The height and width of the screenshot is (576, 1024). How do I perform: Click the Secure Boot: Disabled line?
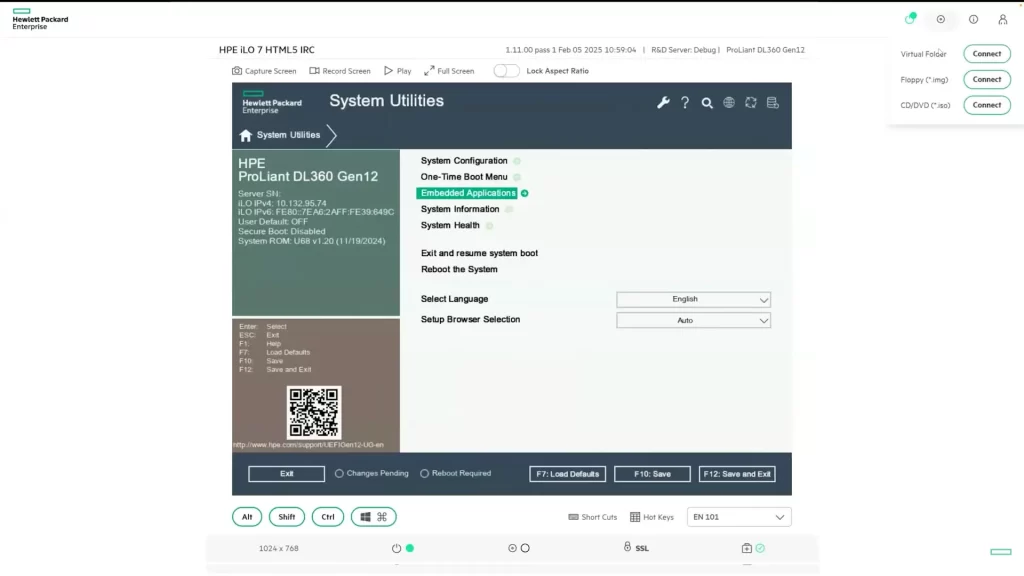click(281, 231)
